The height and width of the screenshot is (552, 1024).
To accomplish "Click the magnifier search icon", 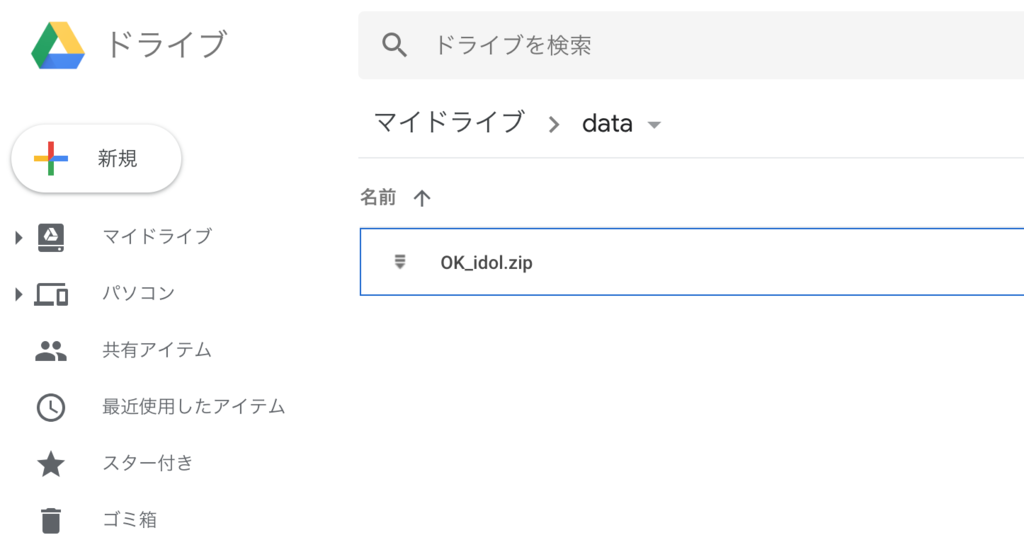I will [395, 45].
